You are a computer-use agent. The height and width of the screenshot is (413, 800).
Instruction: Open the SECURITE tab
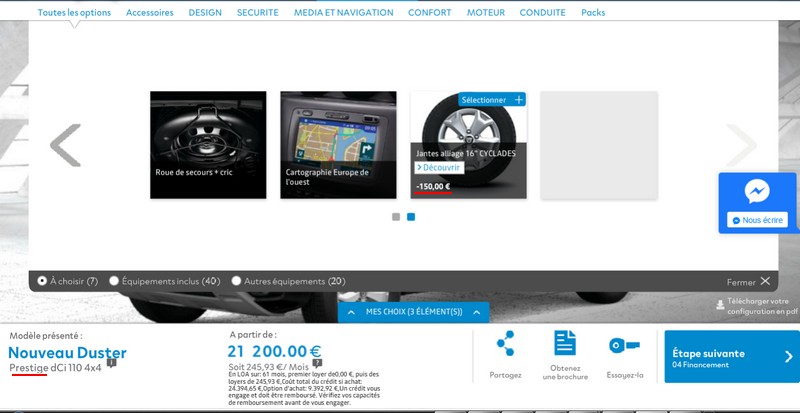258,13
